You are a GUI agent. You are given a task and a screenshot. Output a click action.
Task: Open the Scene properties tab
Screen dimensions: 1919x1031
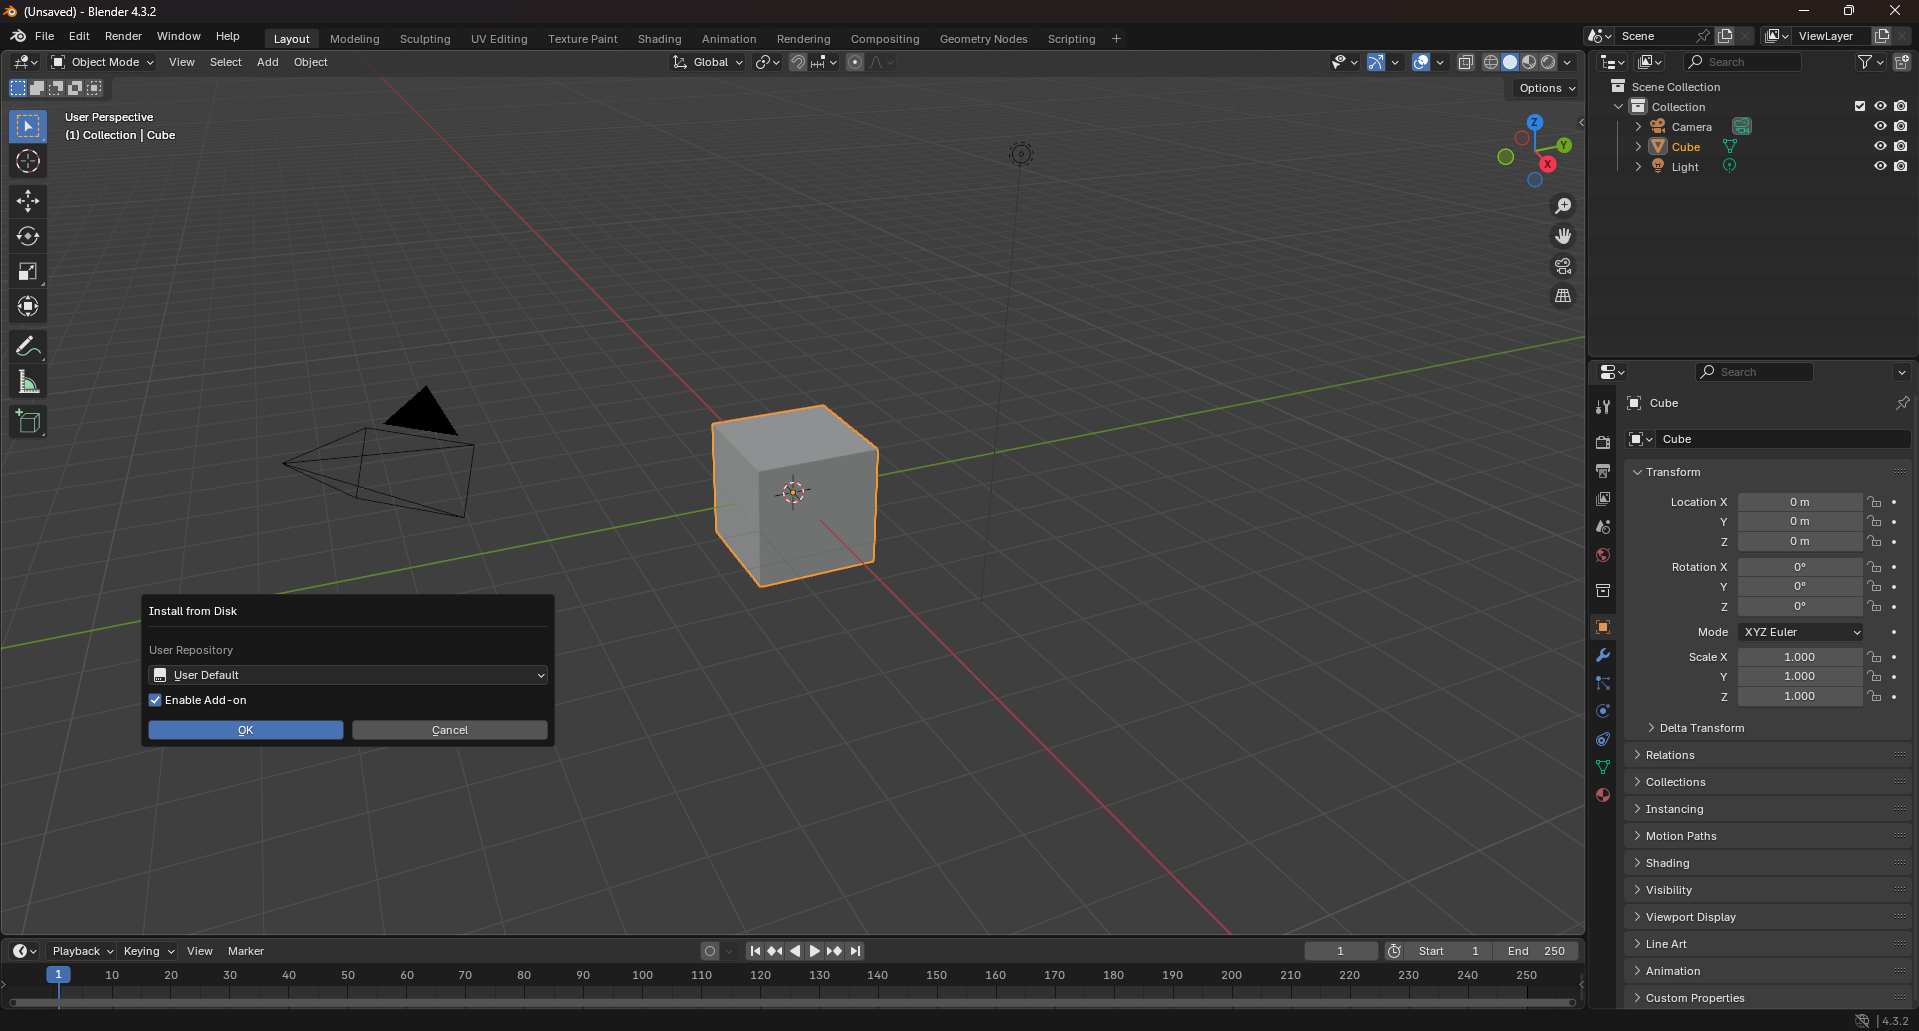pyautogui.click(x=1603, y=527)
